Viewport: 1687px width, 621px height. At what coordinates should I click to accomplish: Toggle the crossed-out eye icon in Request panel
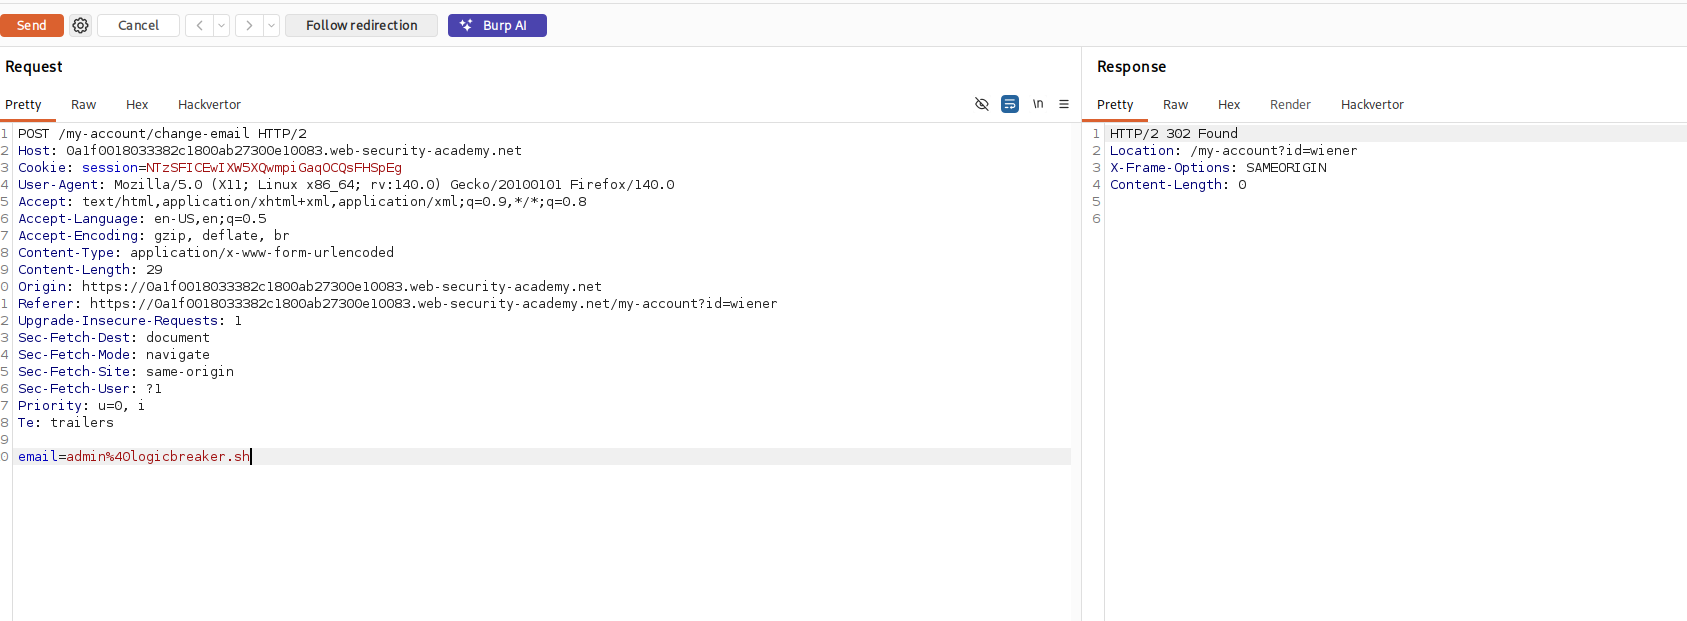982,104
